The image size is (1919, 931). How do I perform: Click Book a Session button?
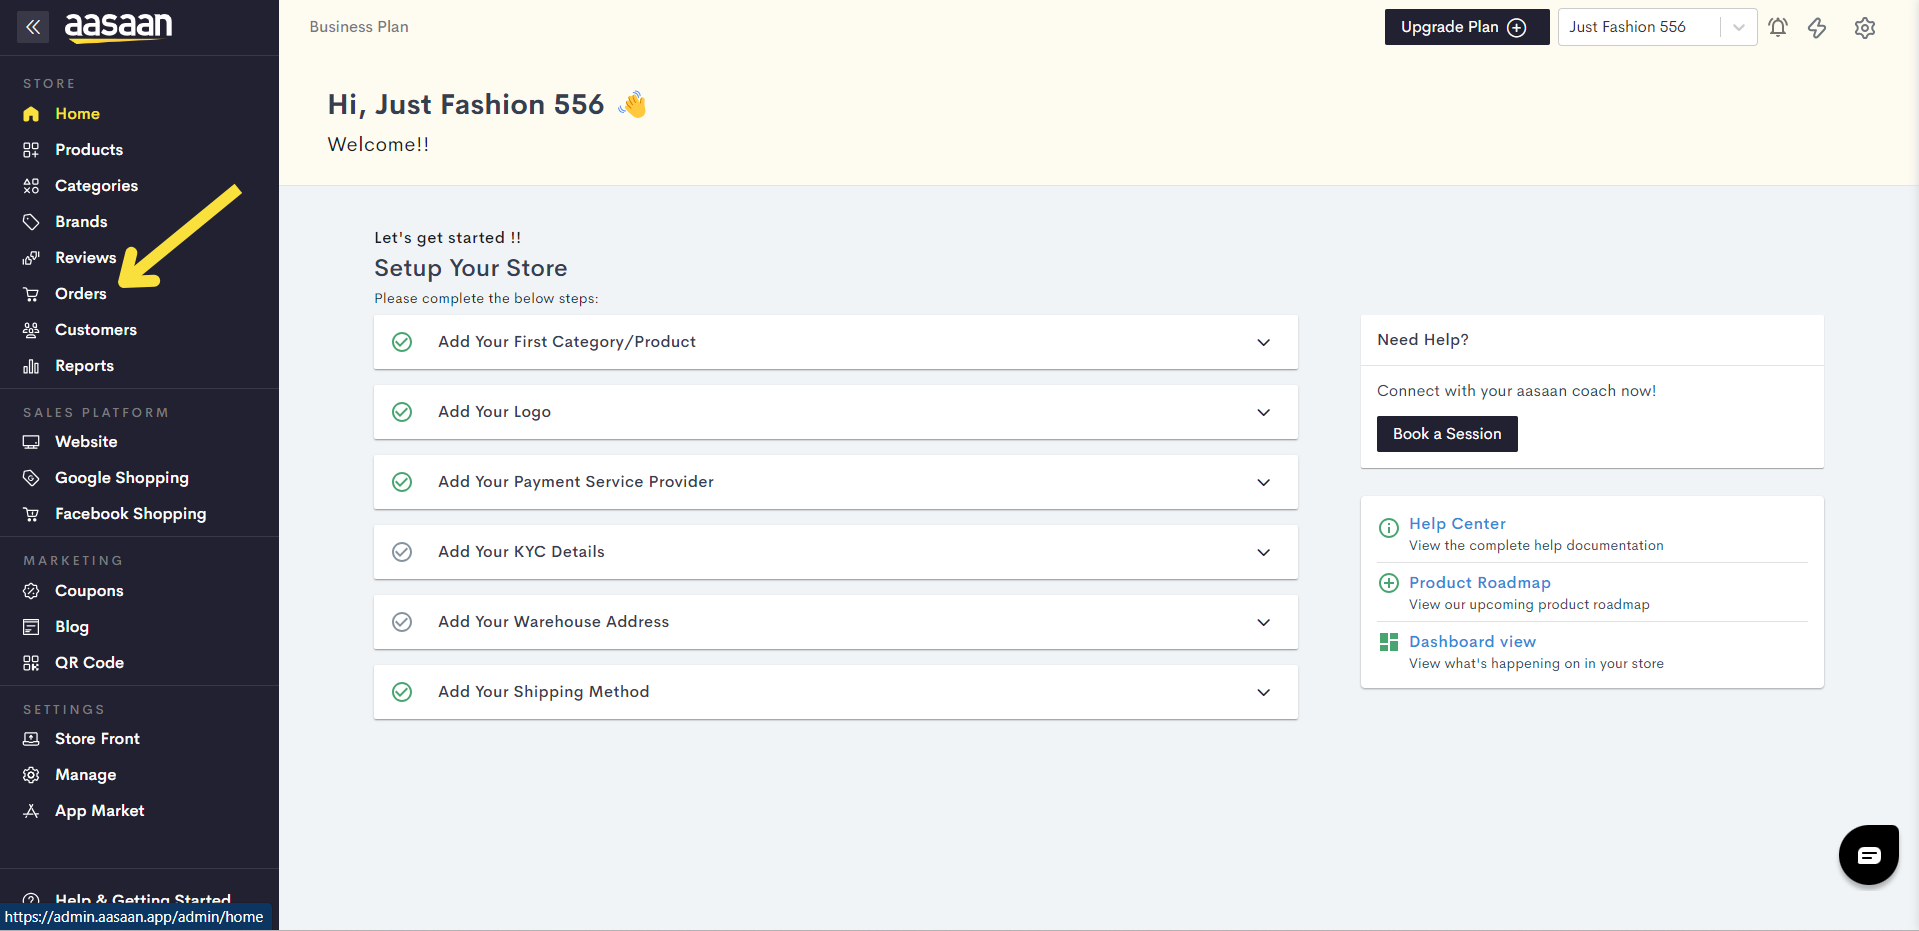pos(1447,434)
